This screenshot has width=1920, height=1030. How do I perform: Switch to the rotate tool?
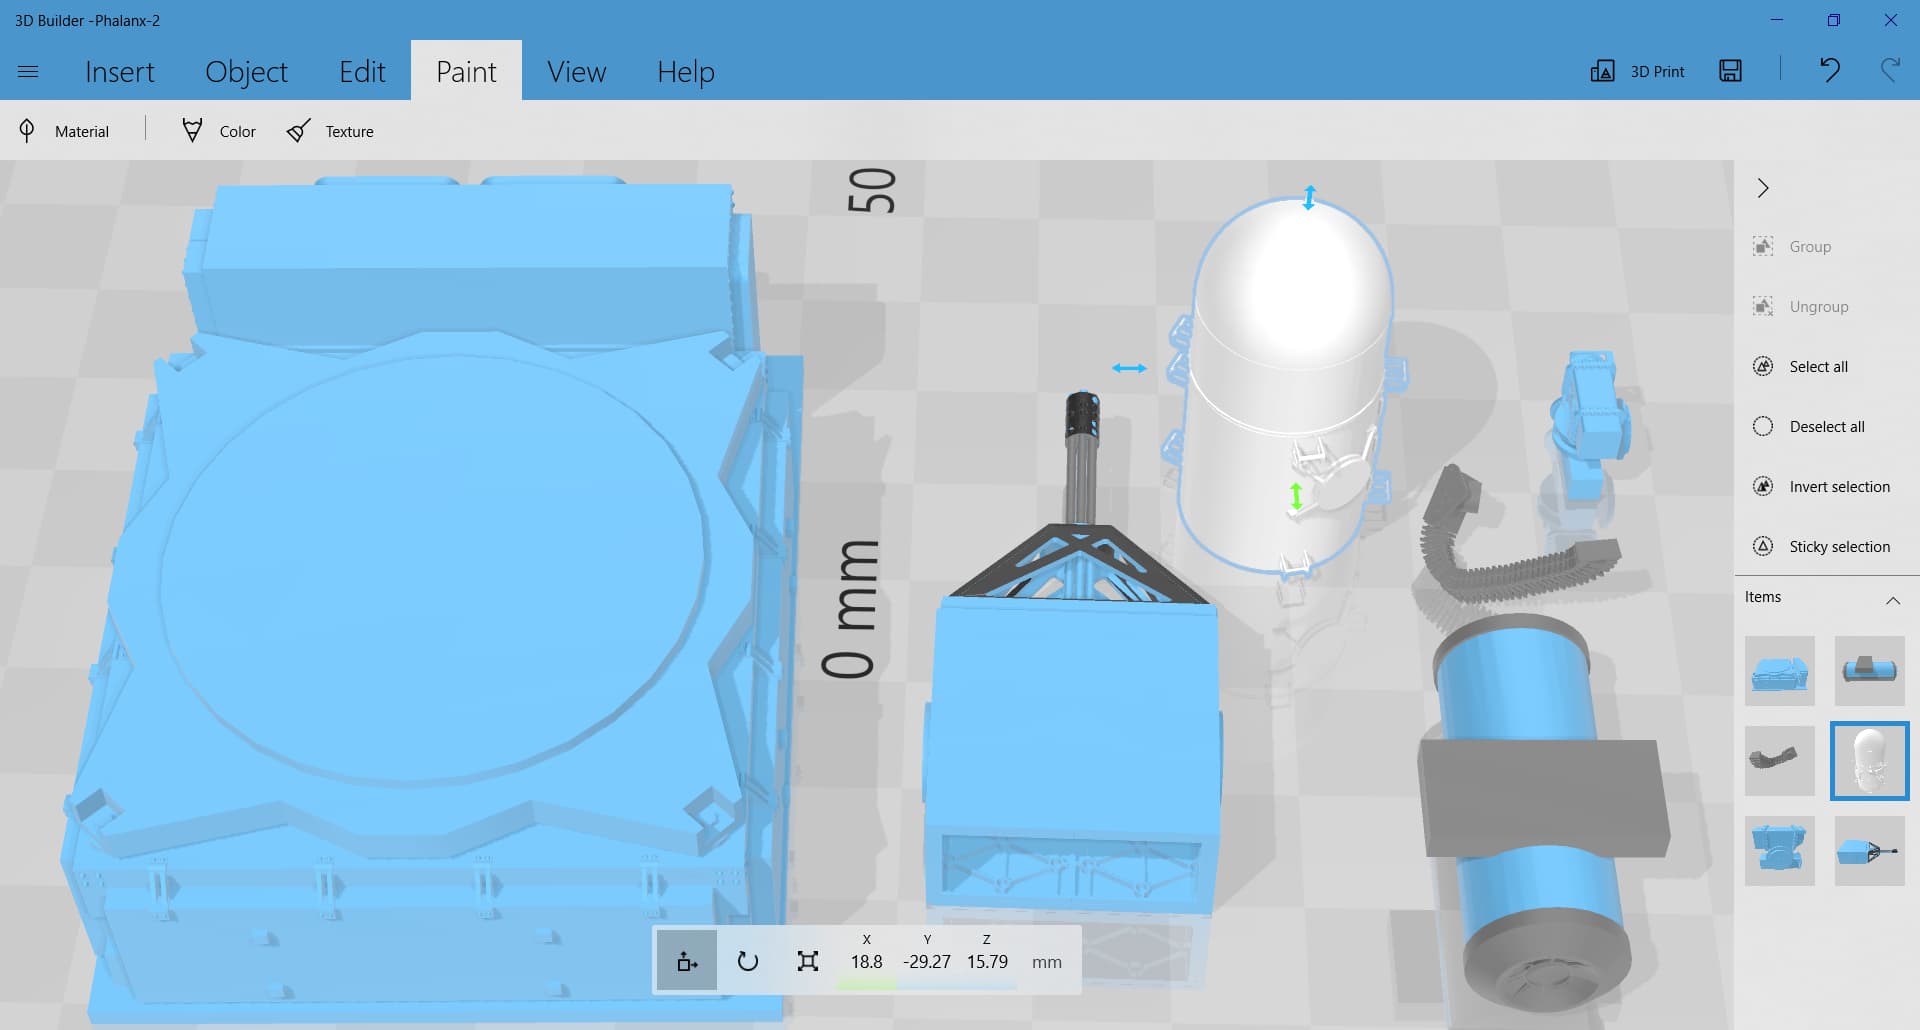pos(747,961)
